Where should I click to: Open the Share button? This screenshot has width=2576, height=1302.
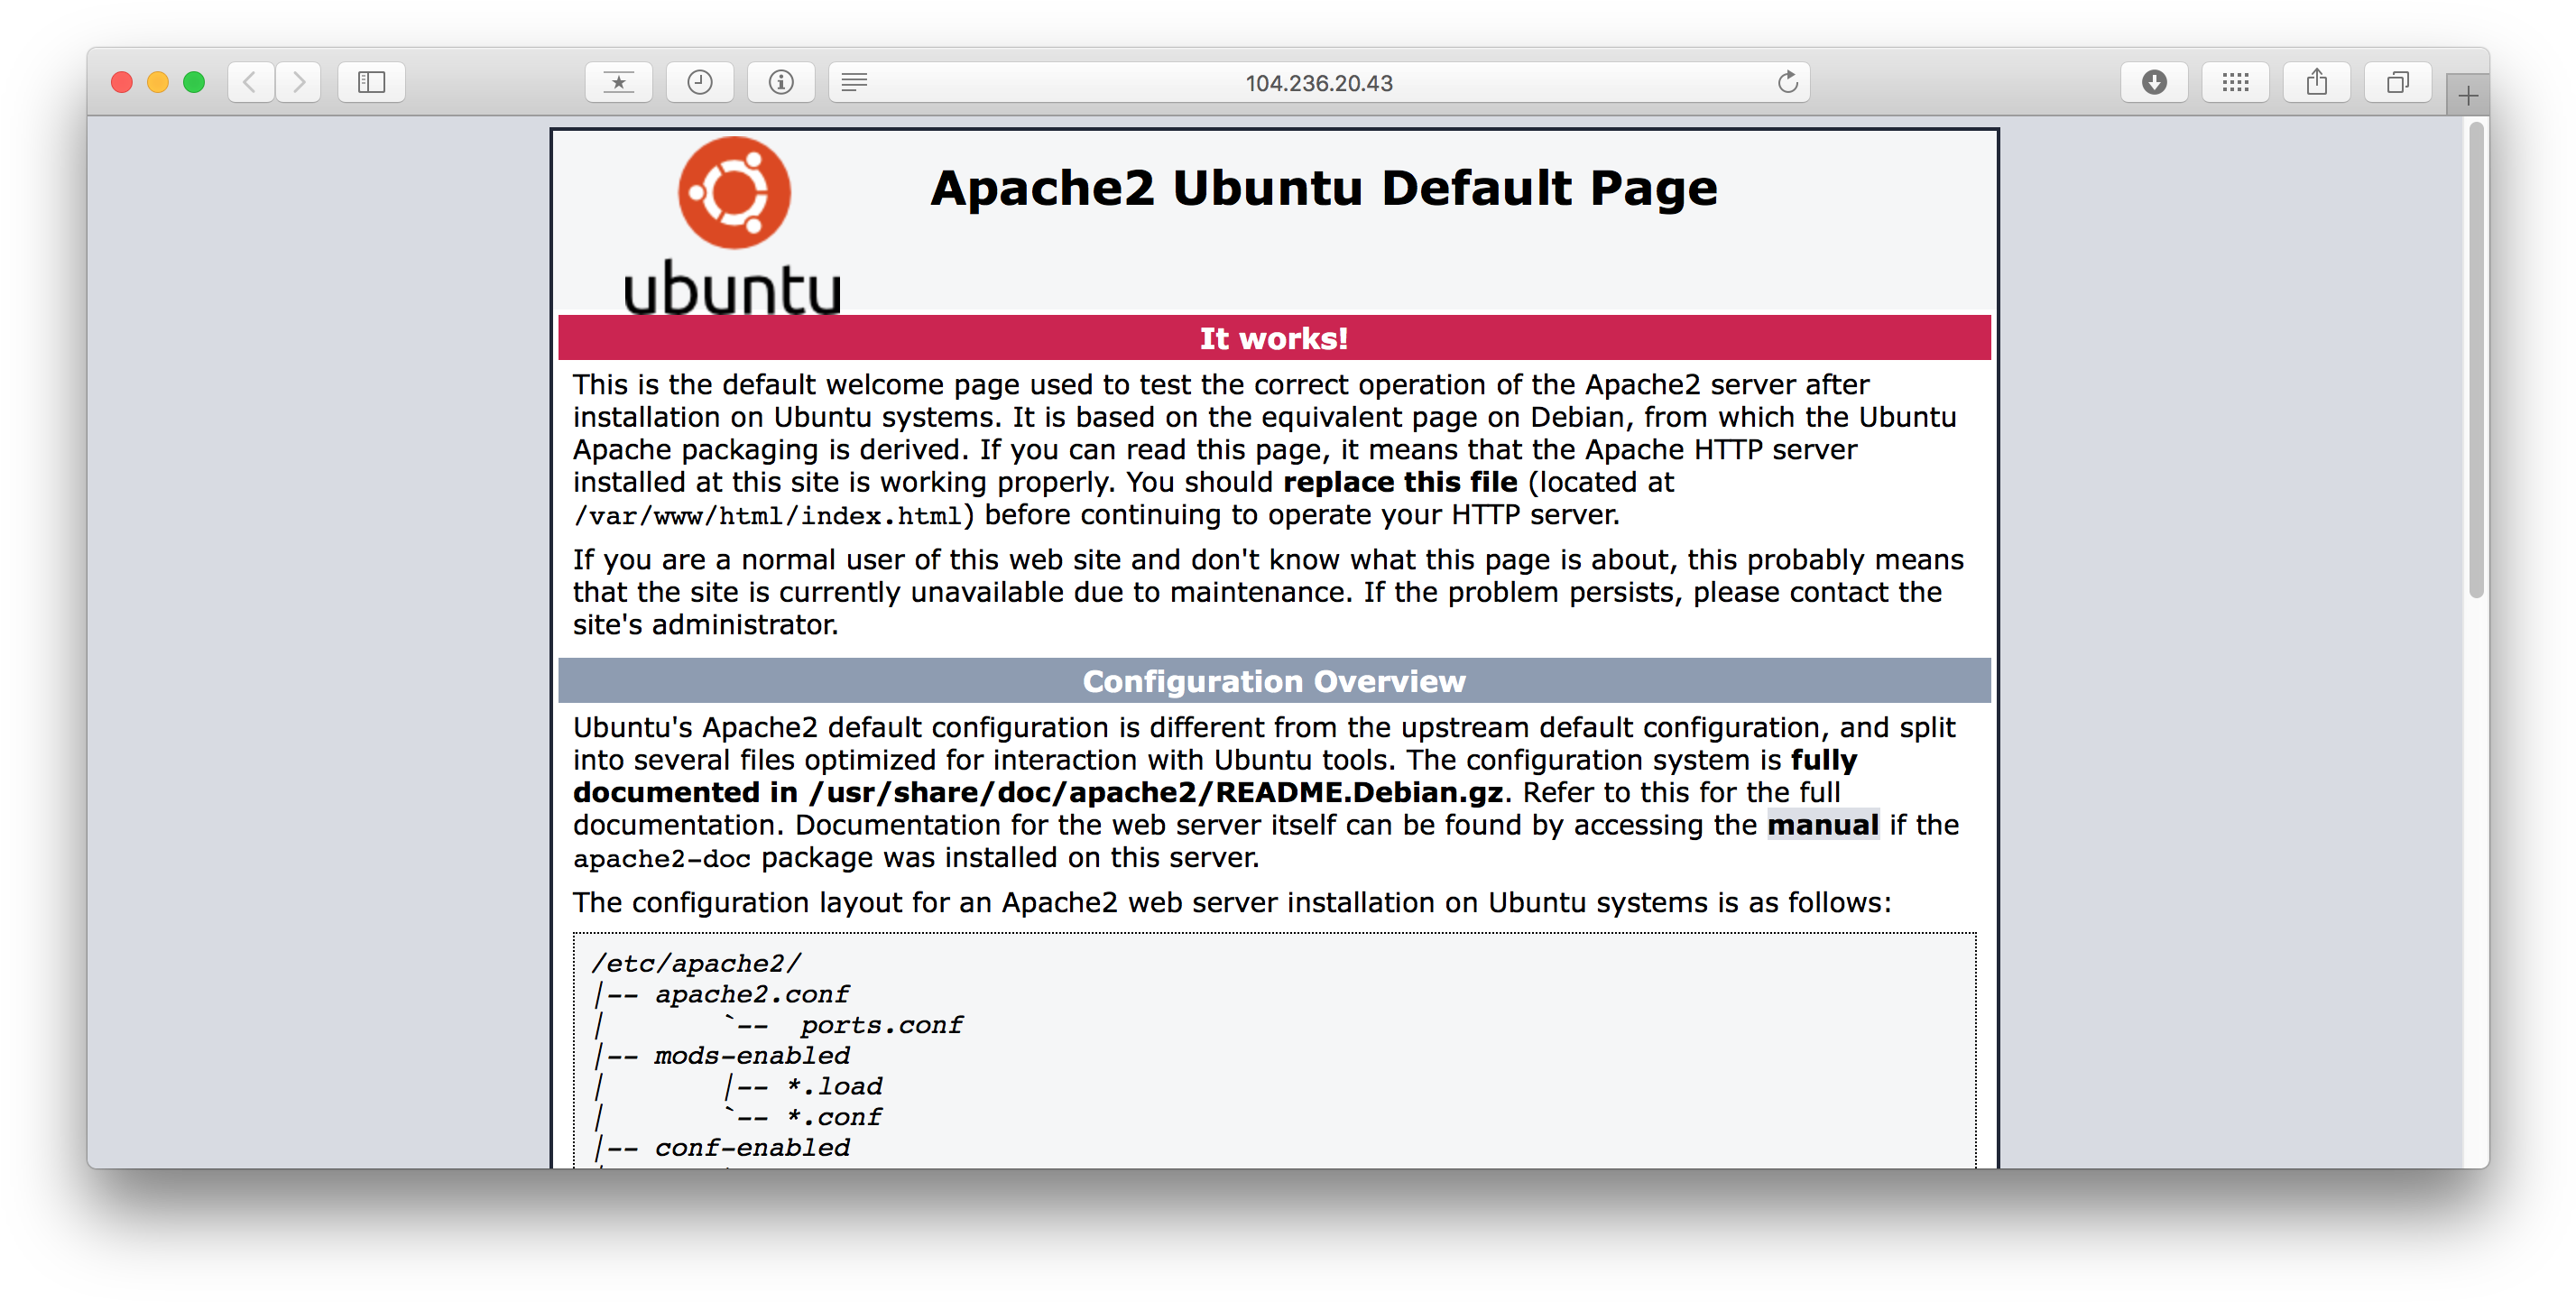tap(2317, 82)
